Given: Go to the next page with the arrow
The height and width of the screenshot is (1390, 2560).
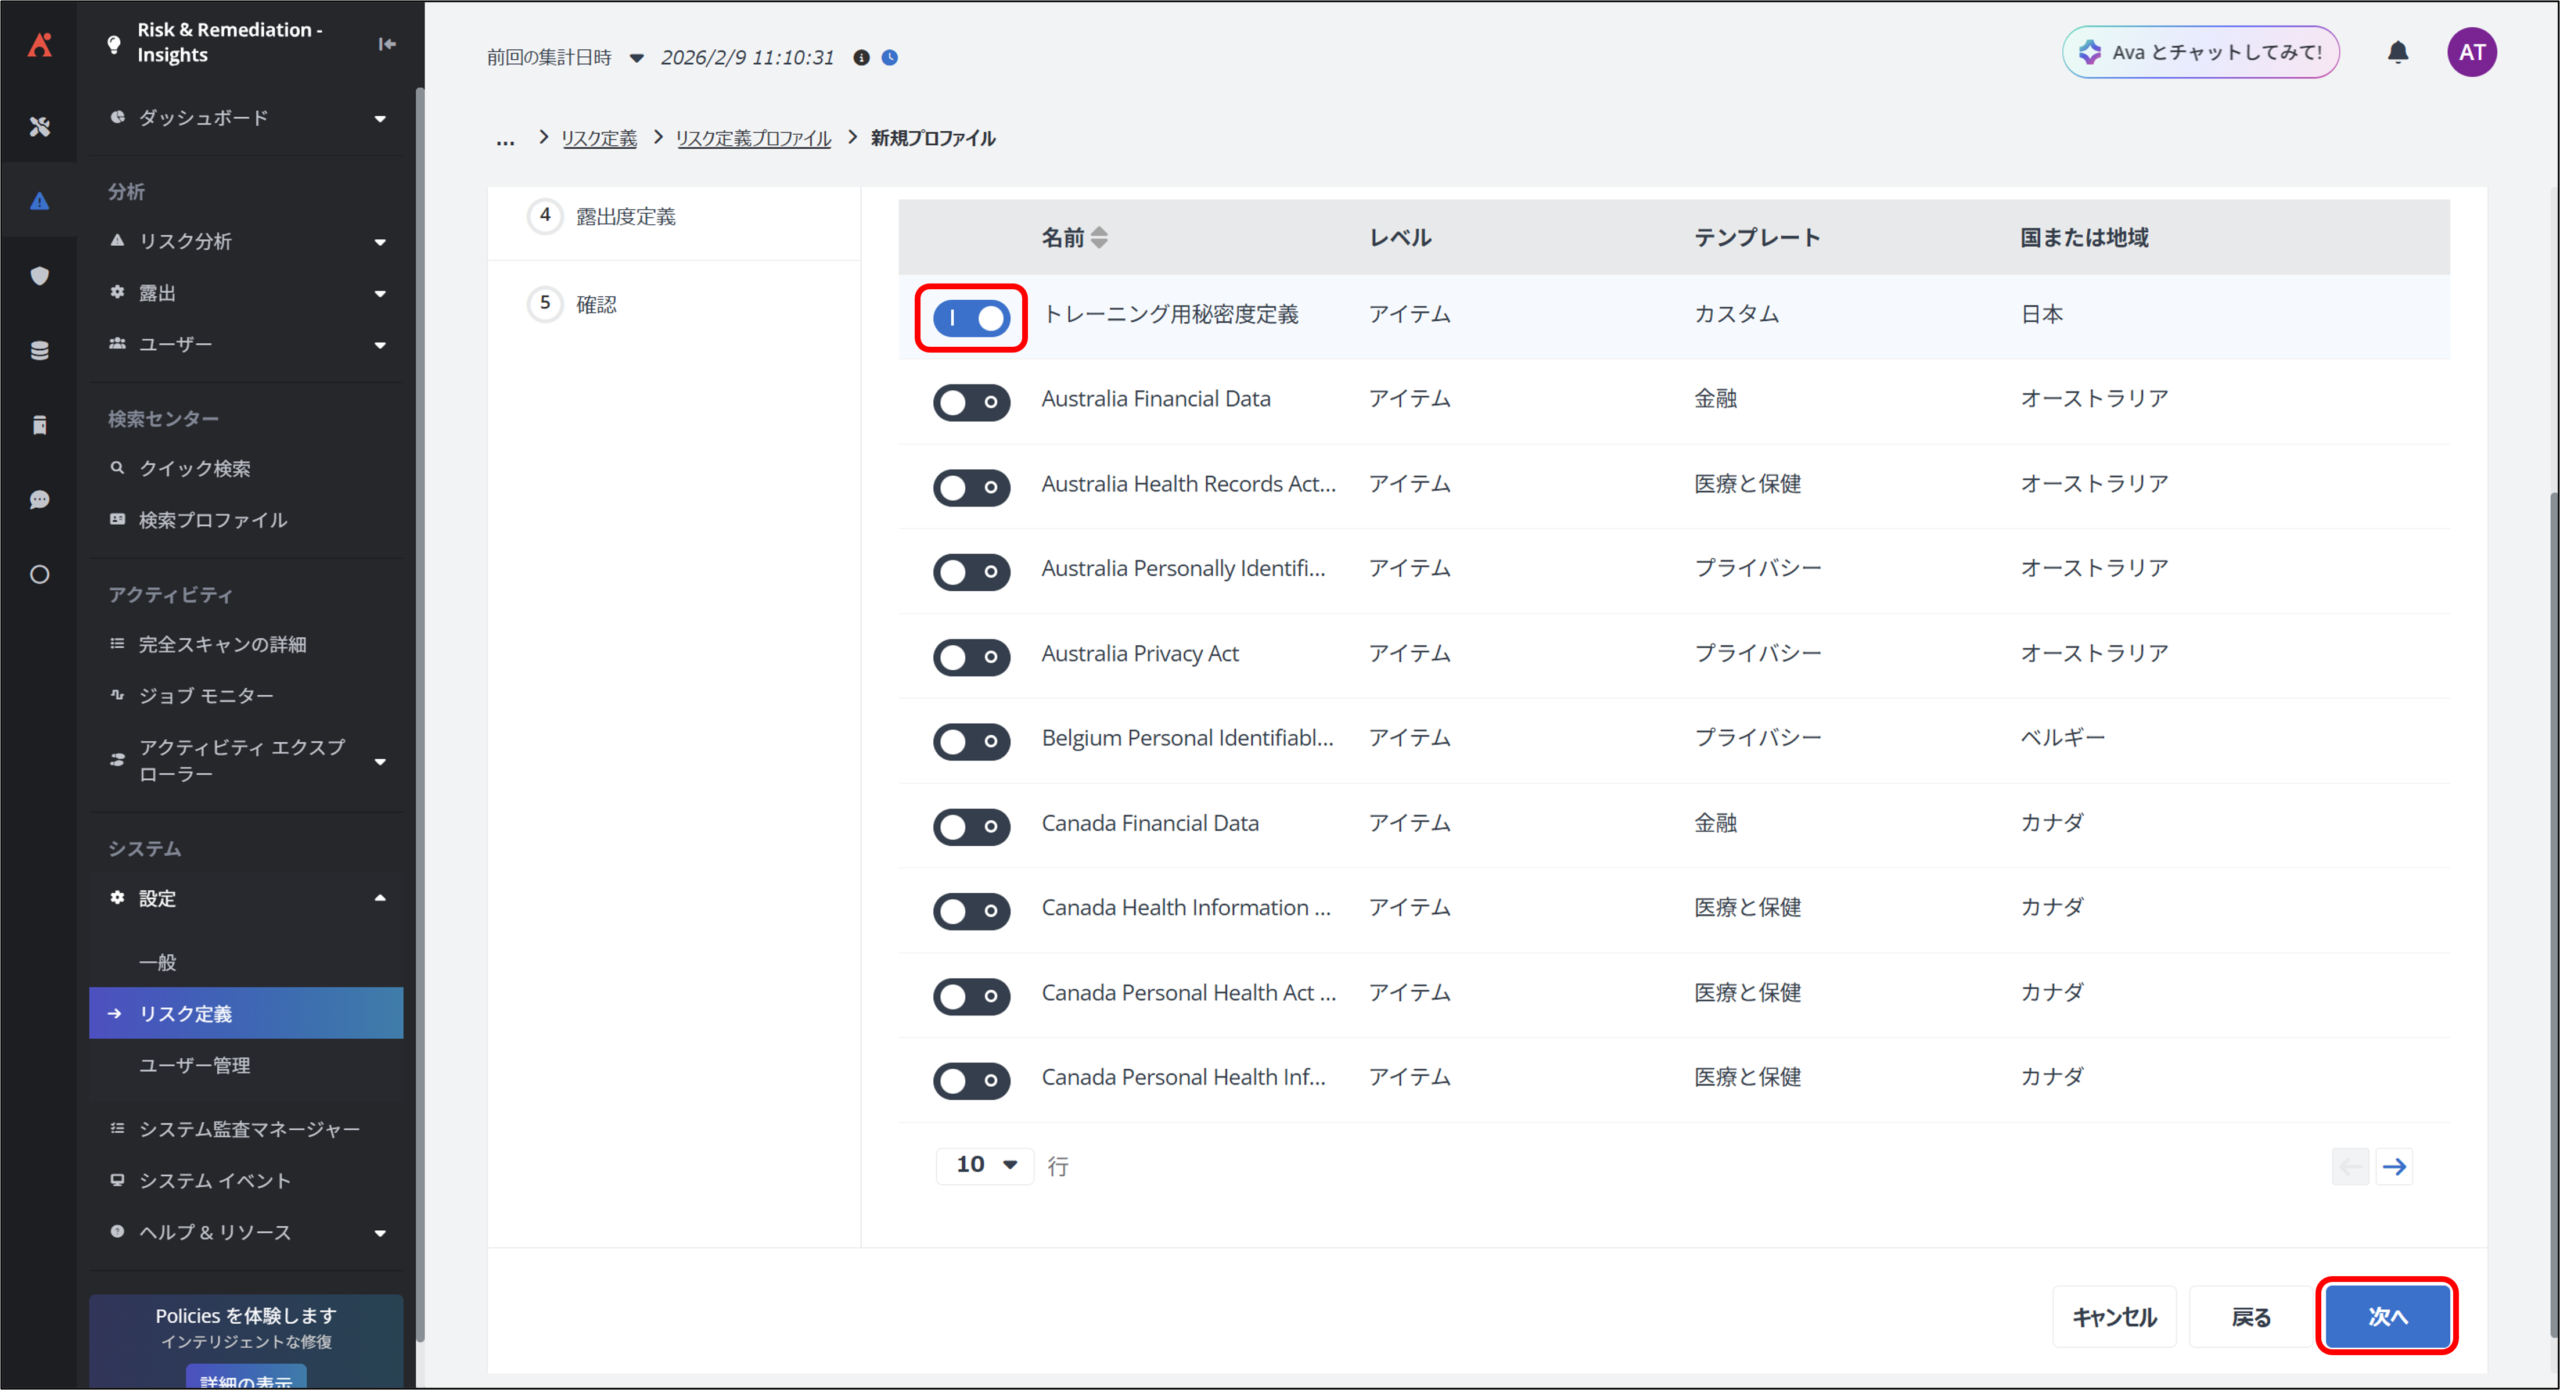Looking at the screenshot, I should click(x=2394, y=1166).
